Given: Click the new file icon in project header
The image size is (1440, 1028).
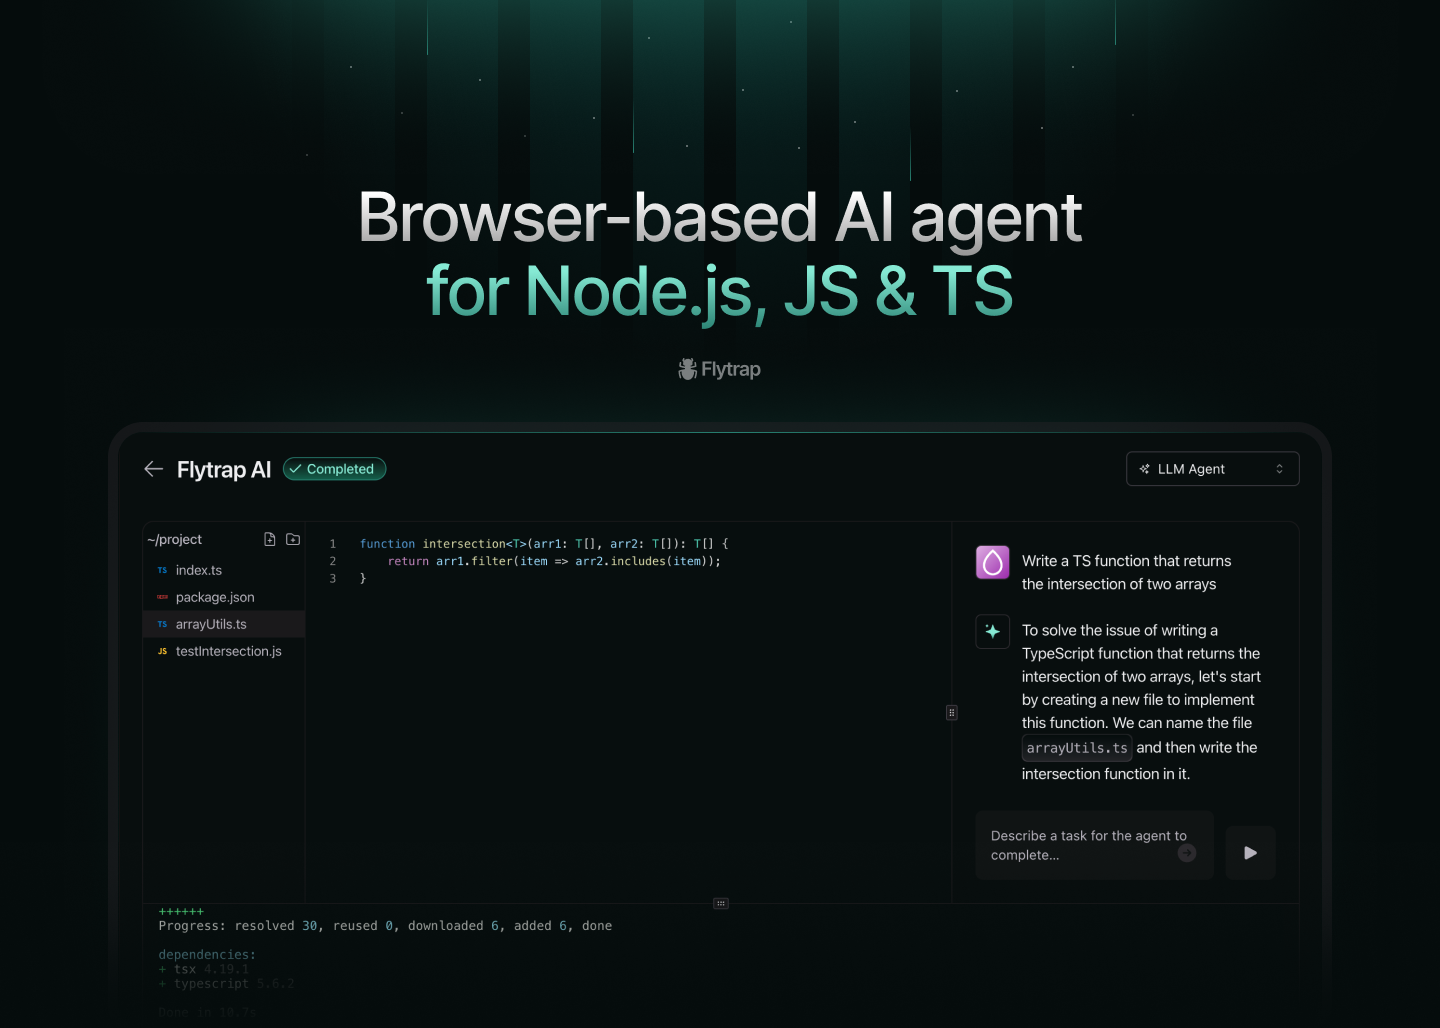Looking at the screenshot, I should click(x=269, y=539).
